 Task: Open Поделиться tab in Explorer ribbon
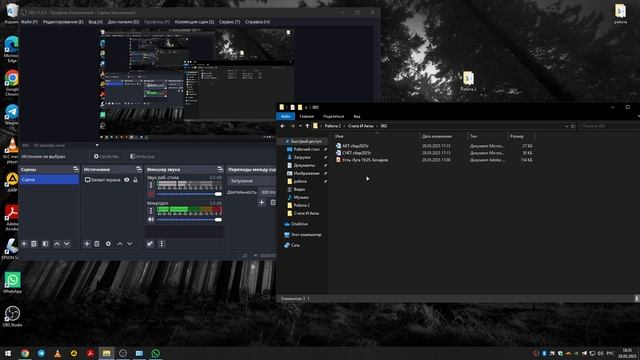(x=333, y=116)
